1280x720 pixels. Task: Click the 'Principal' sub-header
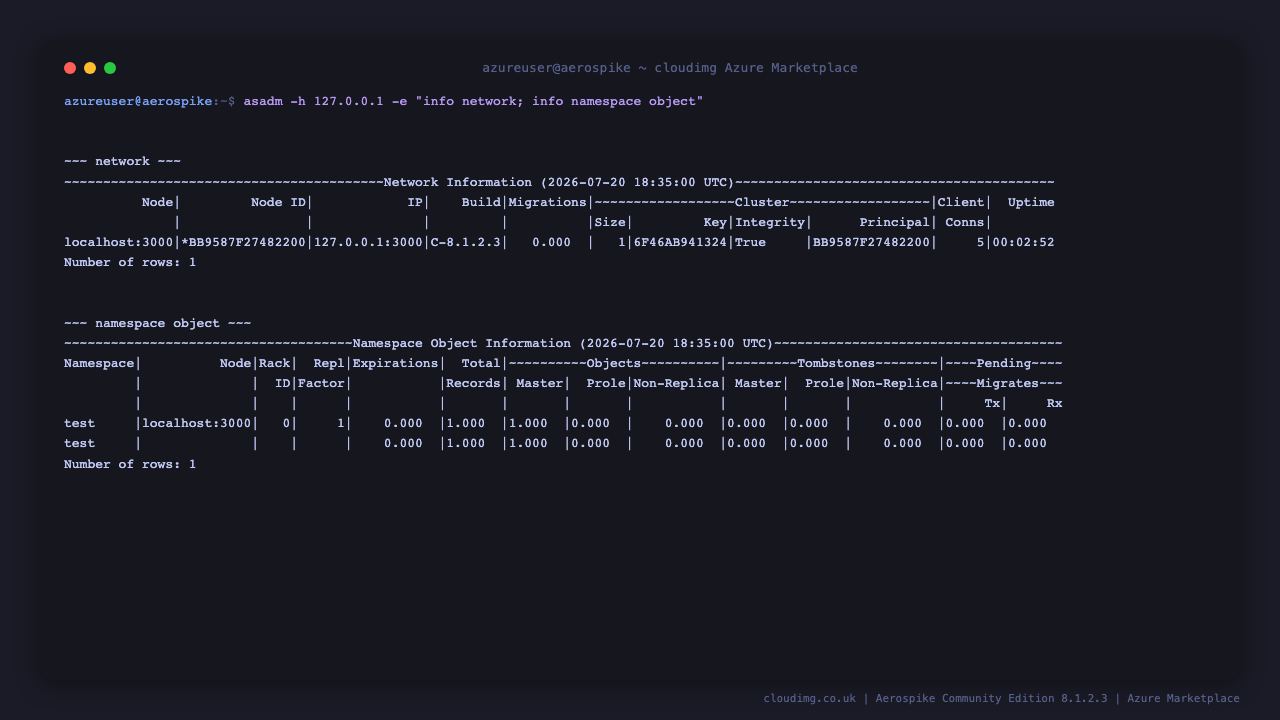895,222
